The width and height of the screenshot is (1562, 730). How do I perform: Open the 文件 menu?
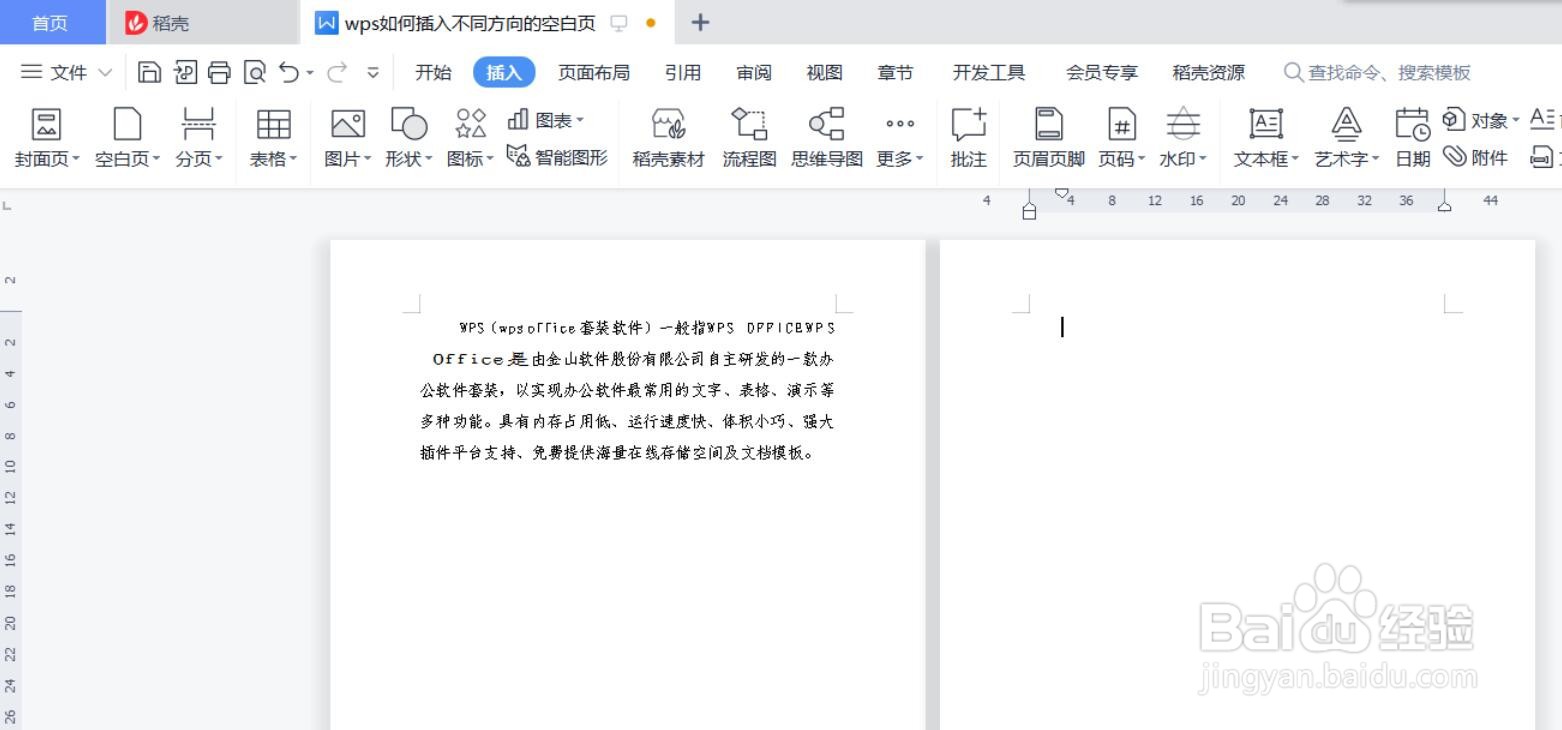click(66, 72)
